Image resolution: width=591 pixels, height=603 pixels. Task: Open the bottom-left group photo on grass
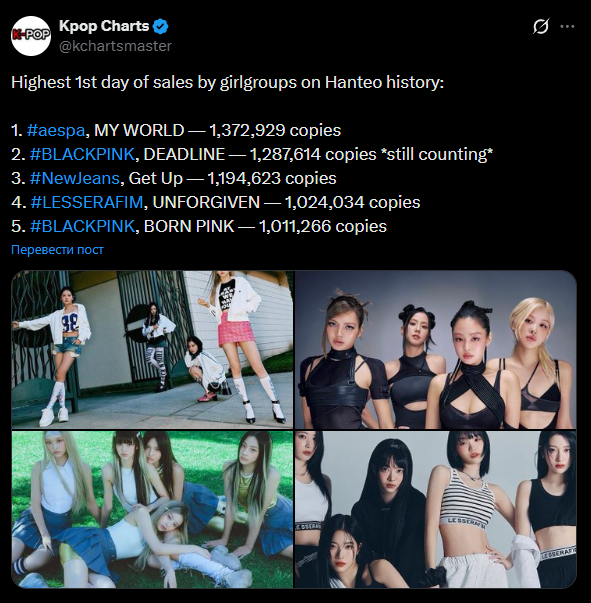(x=152, y=509)
